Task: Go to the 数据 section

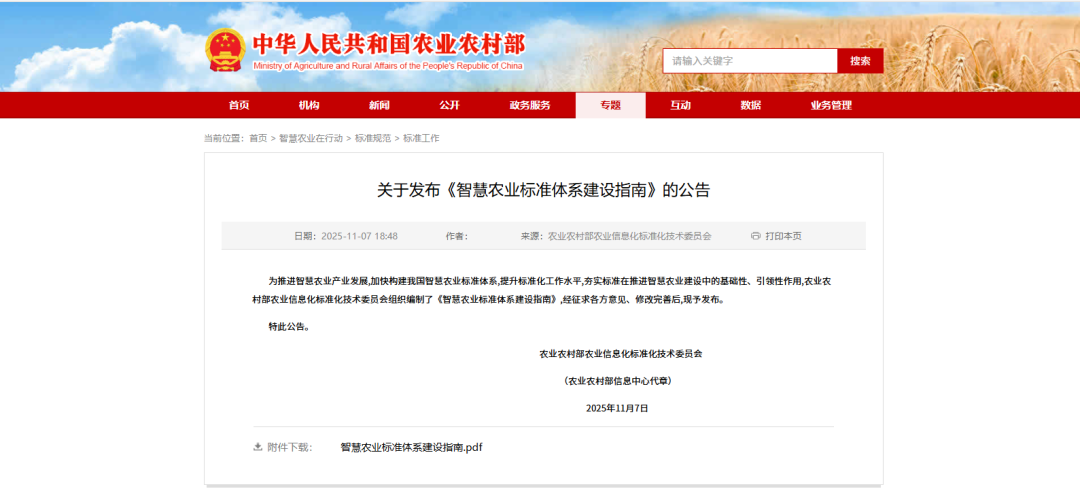Action: [751, 105]
